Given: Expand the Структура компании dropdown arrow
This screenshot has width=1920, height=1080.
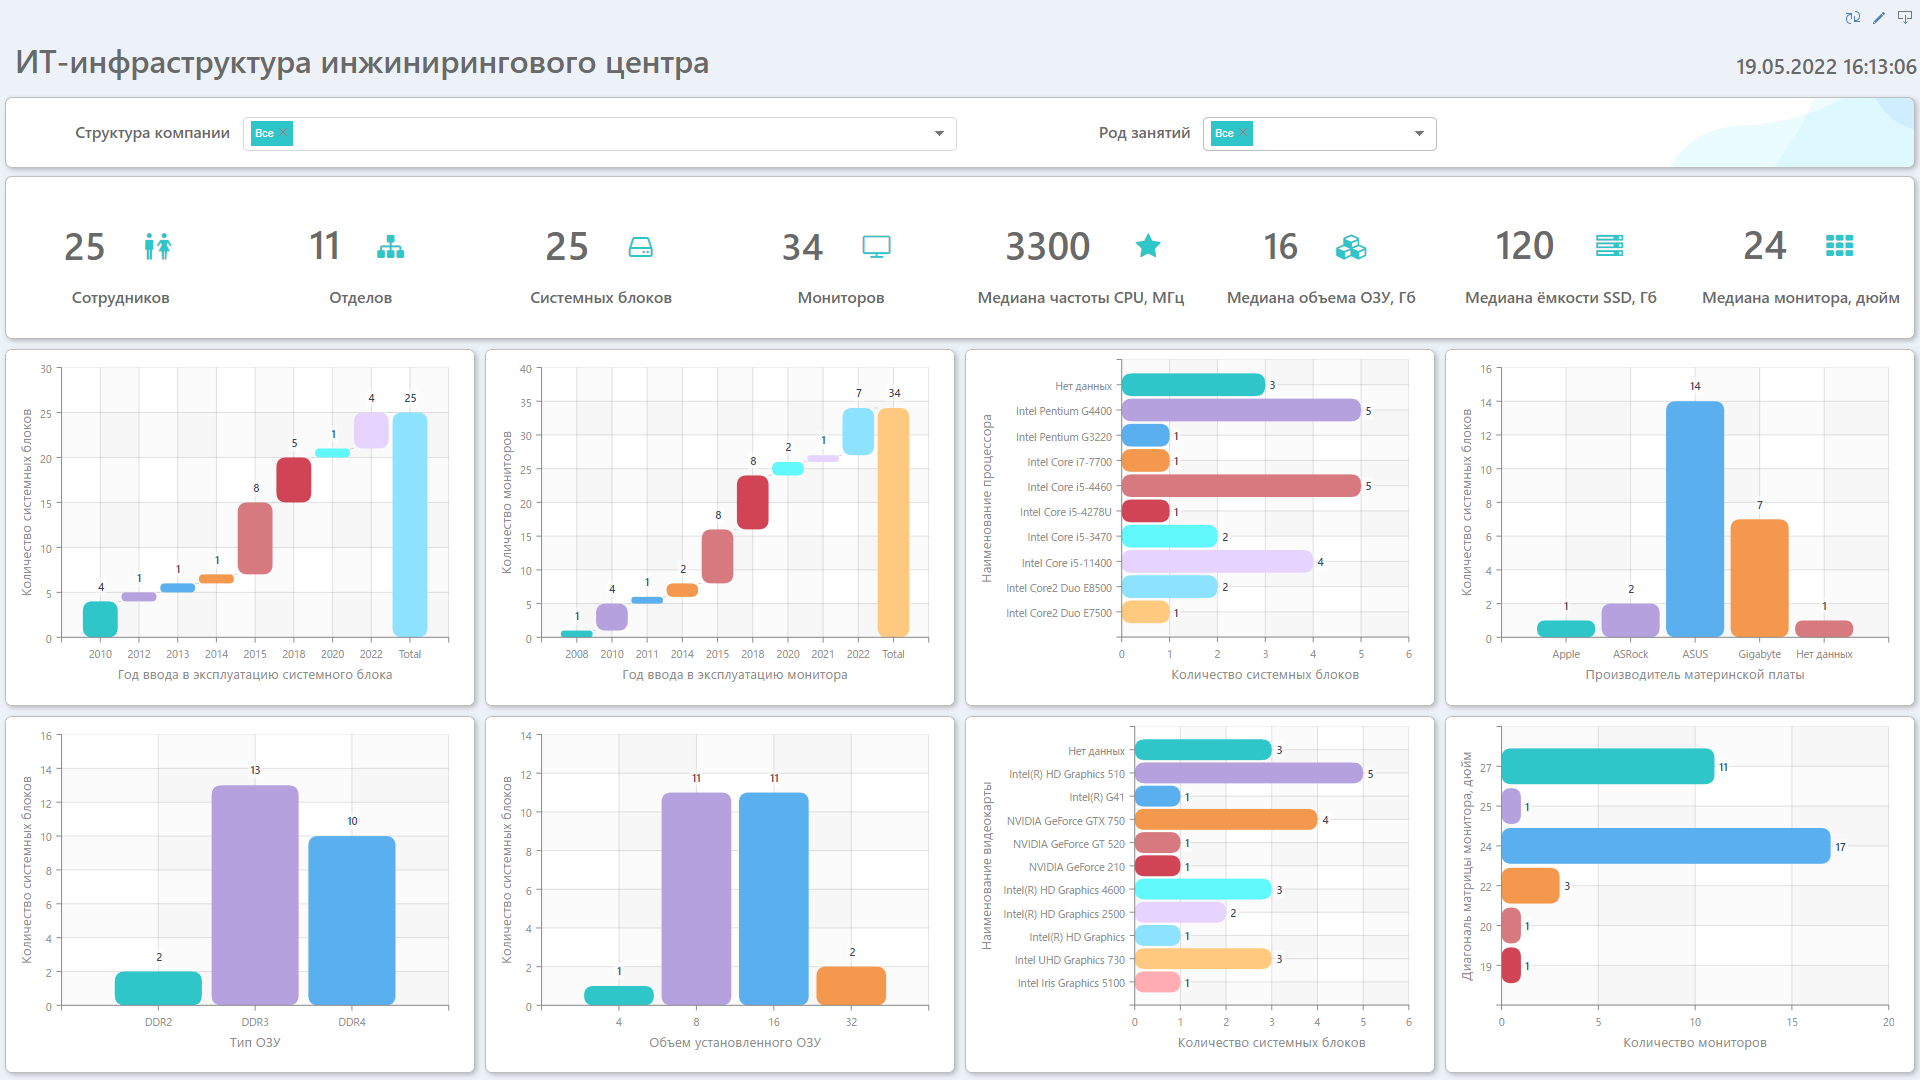Looking at the screenshot, I should click(939, 133).
